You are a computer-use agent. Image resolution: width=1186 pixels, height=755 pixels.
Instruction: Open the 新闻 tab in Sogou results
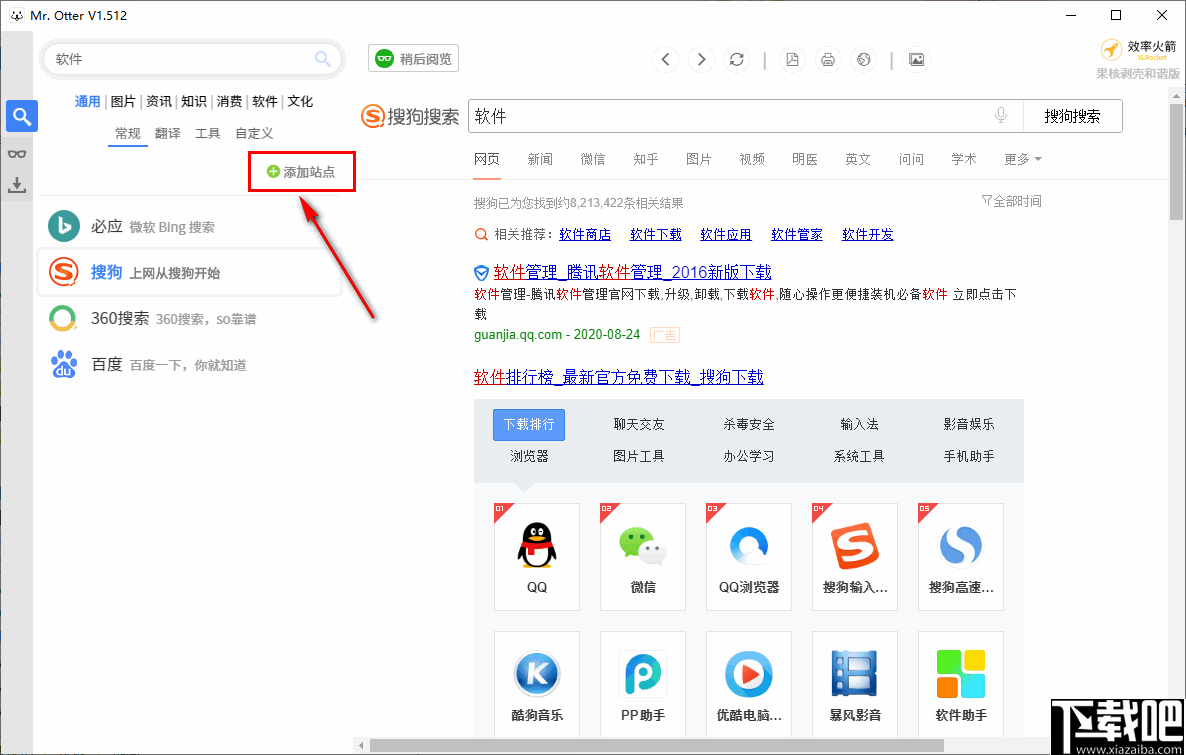click(540, 159)
